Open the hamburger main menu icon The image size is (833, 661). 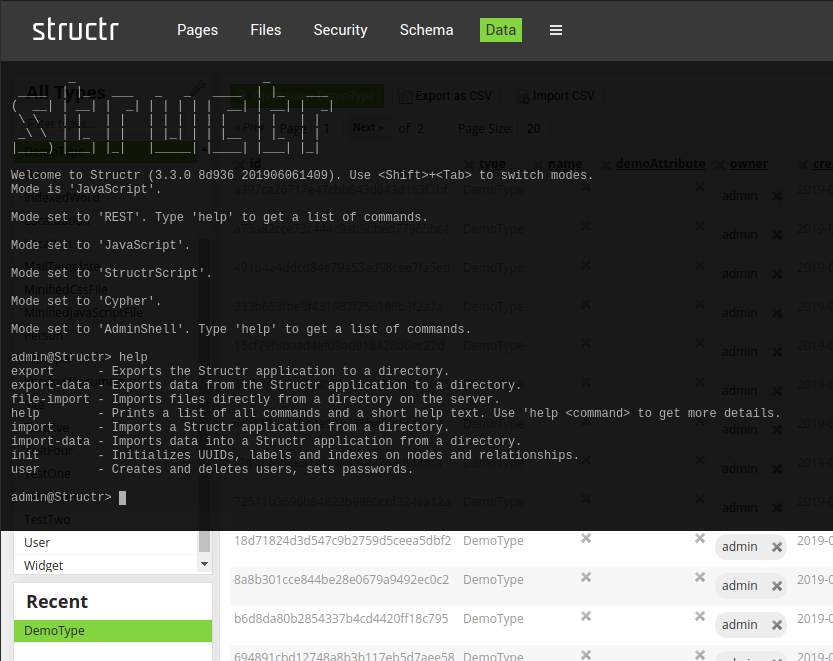click(556, 30)
